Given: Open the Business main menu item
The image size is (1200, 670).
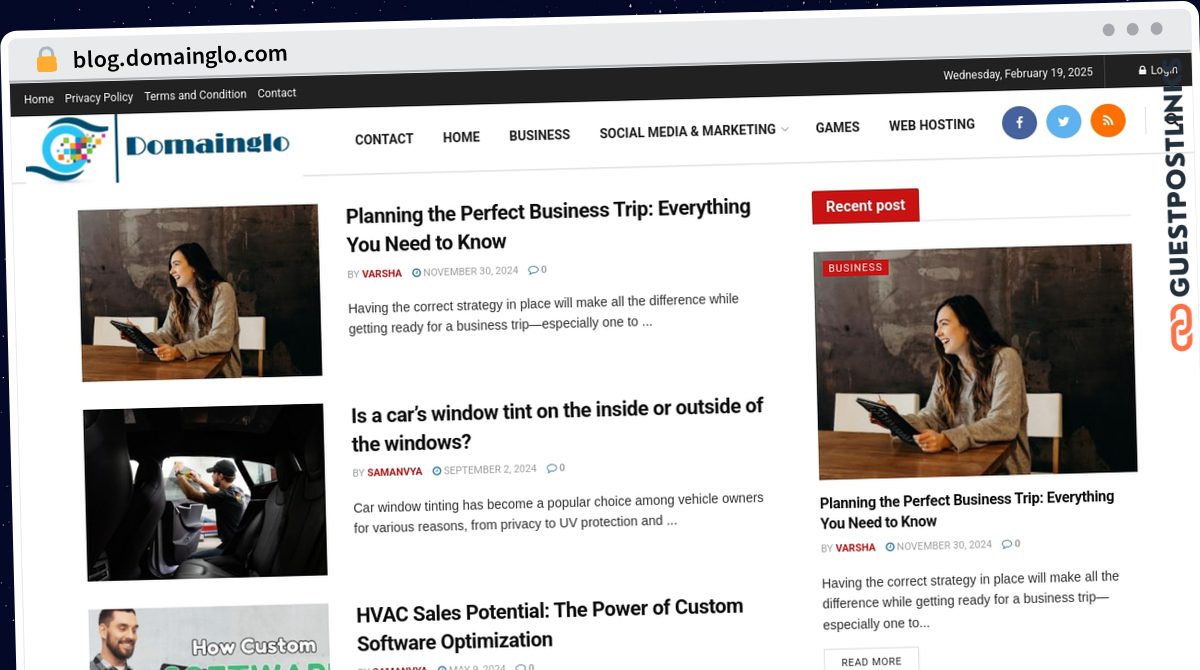Looking at the screenshot, I should tap(539, 135).
